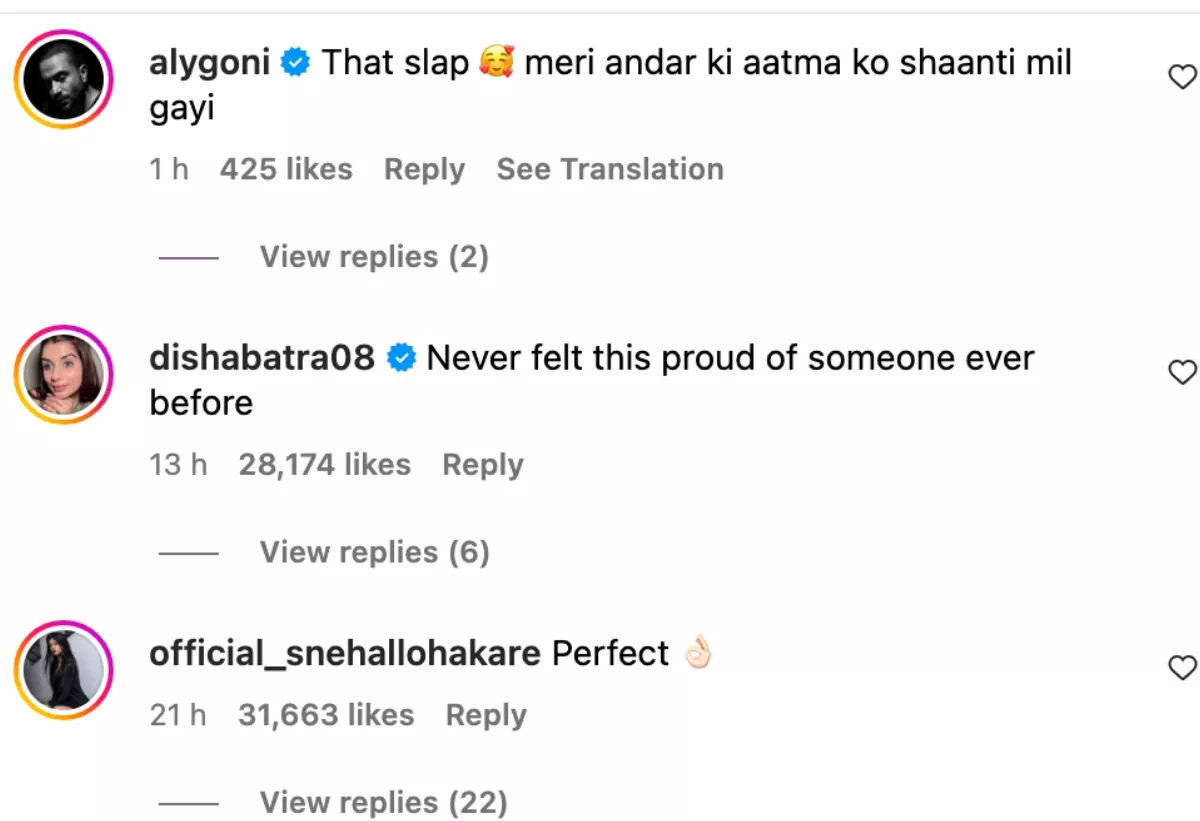Like dishabatra08's comment with the heart
The width and height of the screenshot is (1200, 821).
pos(1182,373)
